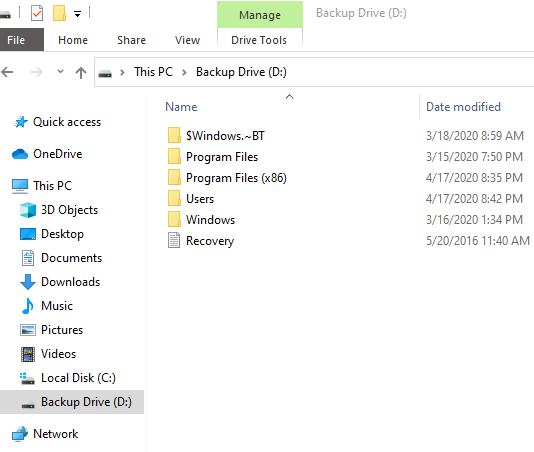Screen dimensions: 534x452
Task: Click the This PC monitor icon
Action: 20,186
